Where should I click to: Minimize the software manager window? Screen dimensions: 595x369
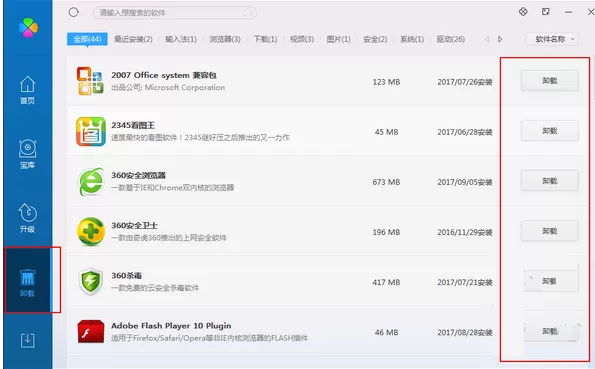coord(568,12)
